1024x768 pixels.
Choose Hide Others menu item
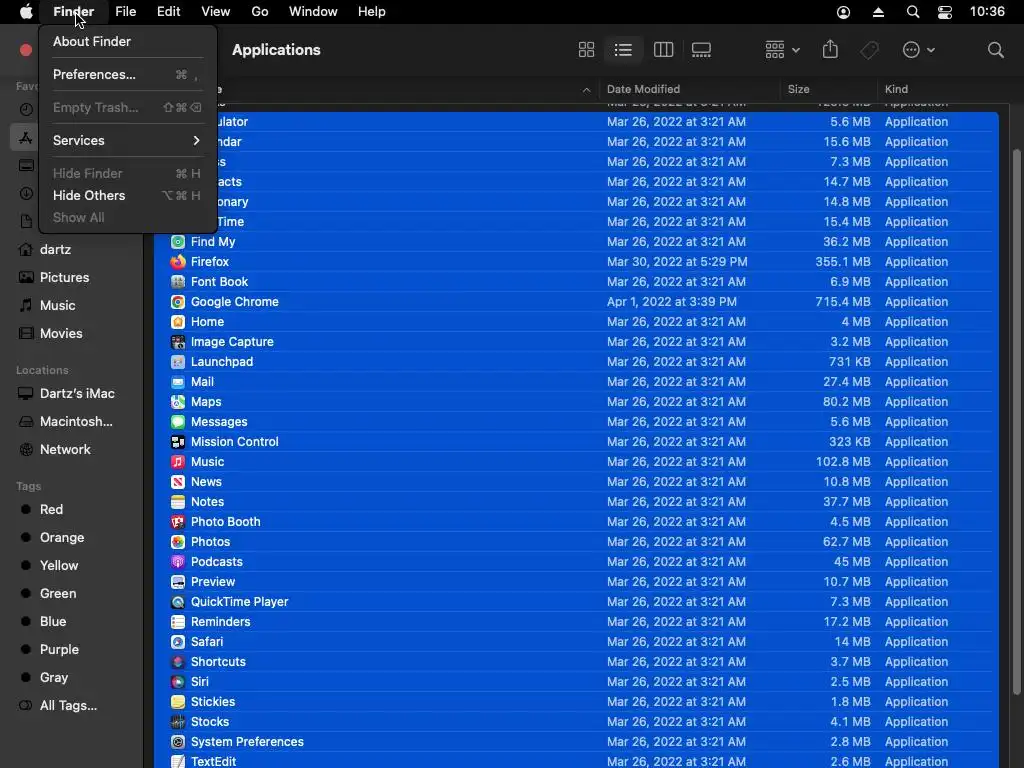pyautogui.click(x=127, y=195)
